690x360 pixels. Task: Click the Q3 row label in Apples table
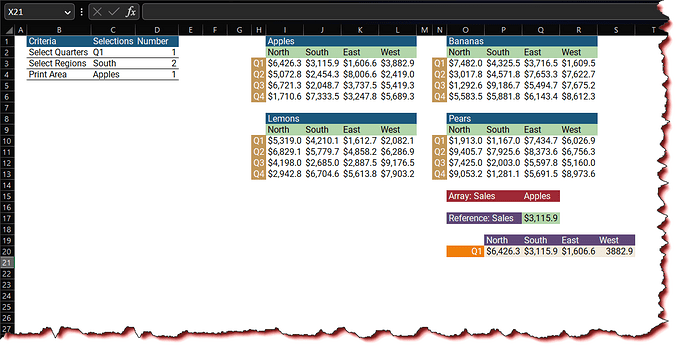(x=259, y=85)
